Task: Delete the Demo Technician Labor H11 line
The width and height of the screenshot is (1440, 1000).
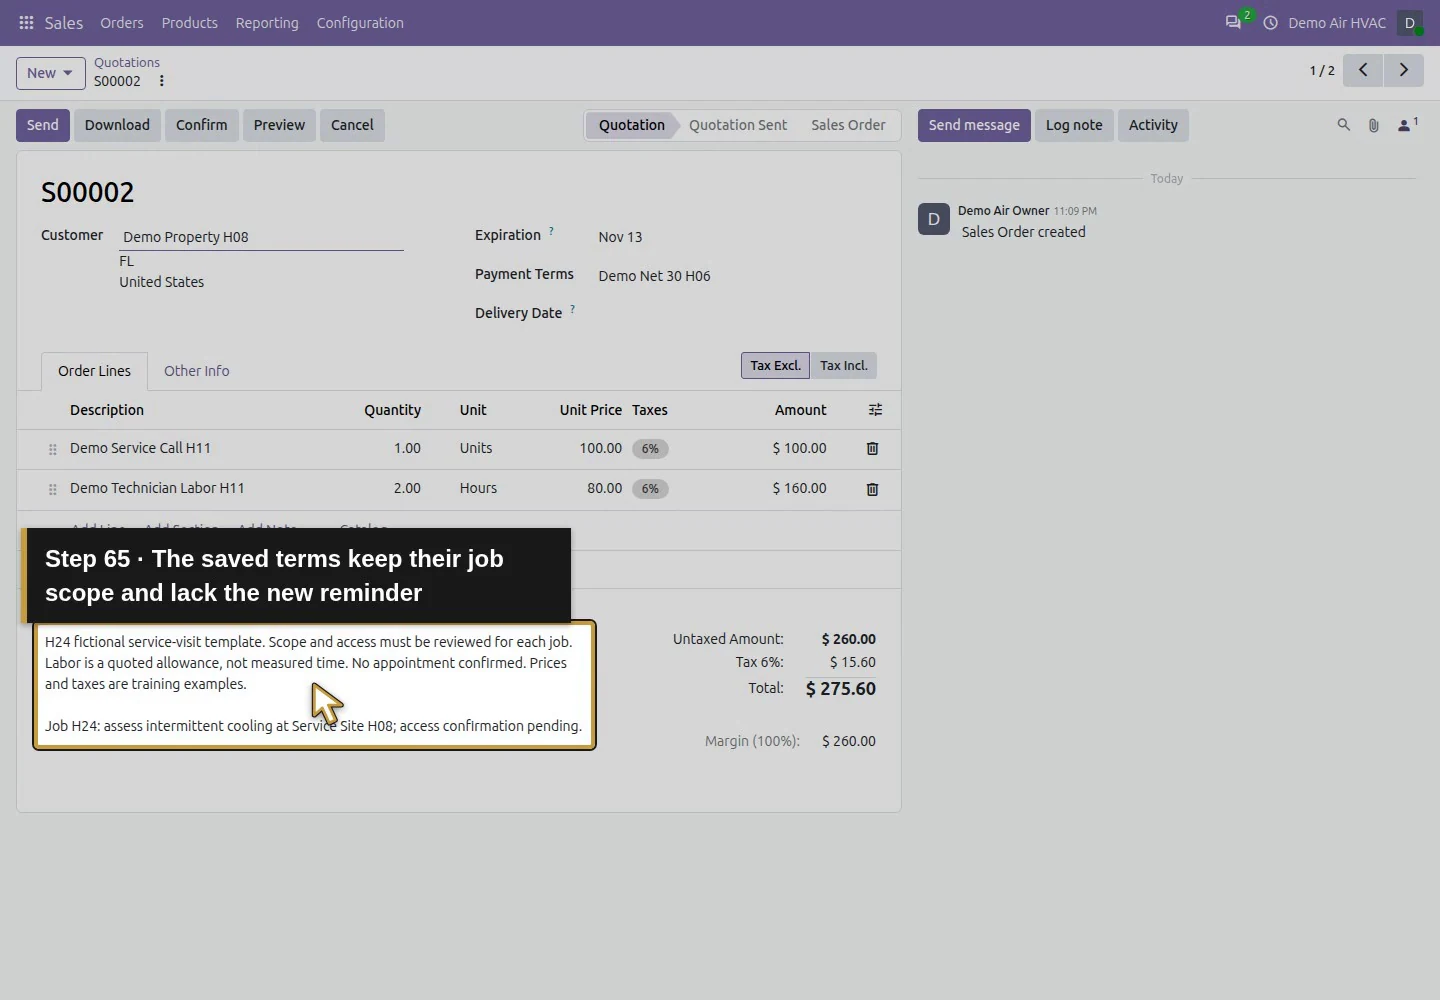Action: (872, 489)
